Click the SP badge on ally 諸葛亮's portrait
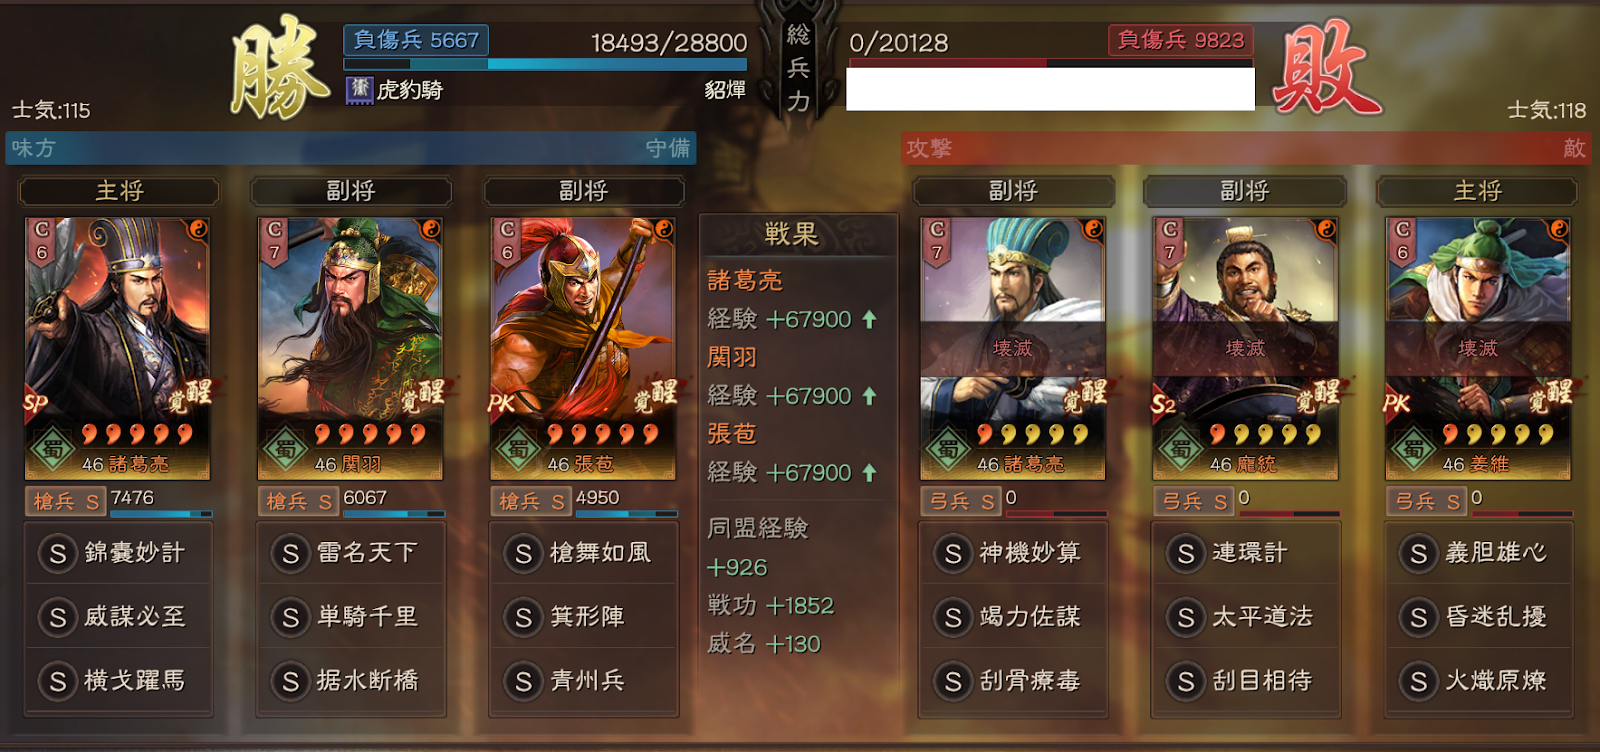The height and width of the screenshot is (752, 1600). coord(36,403)
